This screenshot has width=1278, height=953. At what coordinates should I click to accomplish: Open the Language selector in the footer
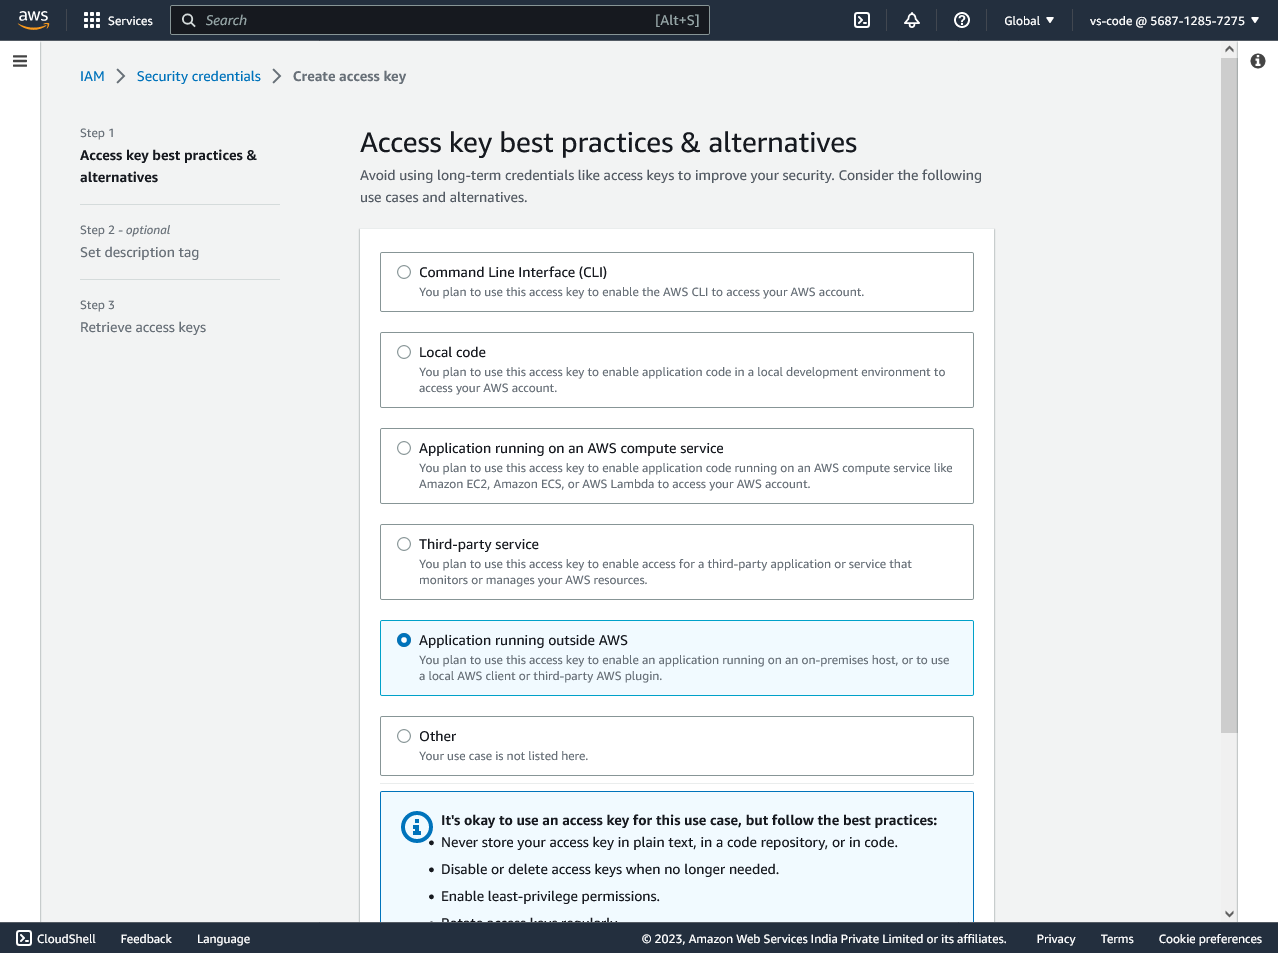[x=223, y=939]
